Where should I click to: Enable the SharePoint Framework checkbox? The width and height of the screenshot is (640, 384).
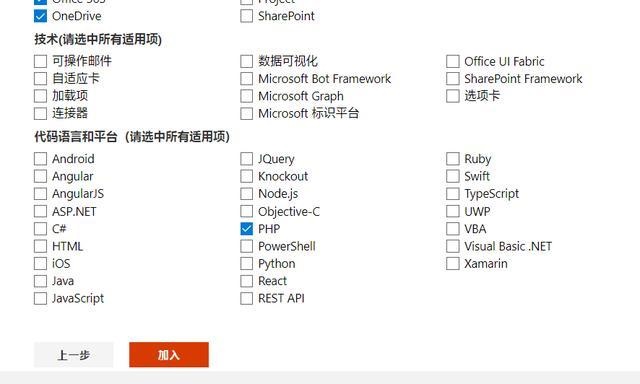tap(453, 78)
